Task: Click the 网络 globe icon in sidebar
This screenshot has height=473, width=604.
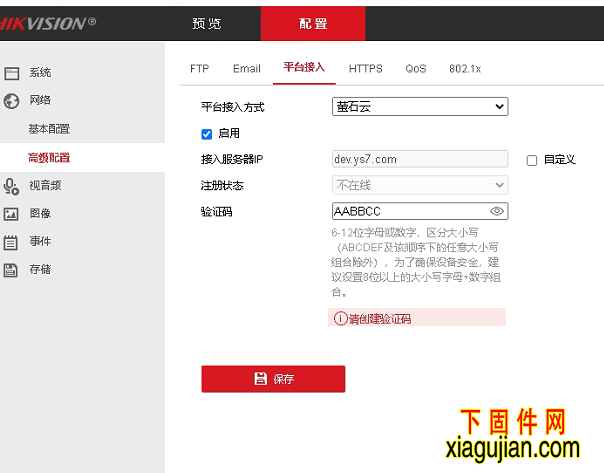Action: 12,101
